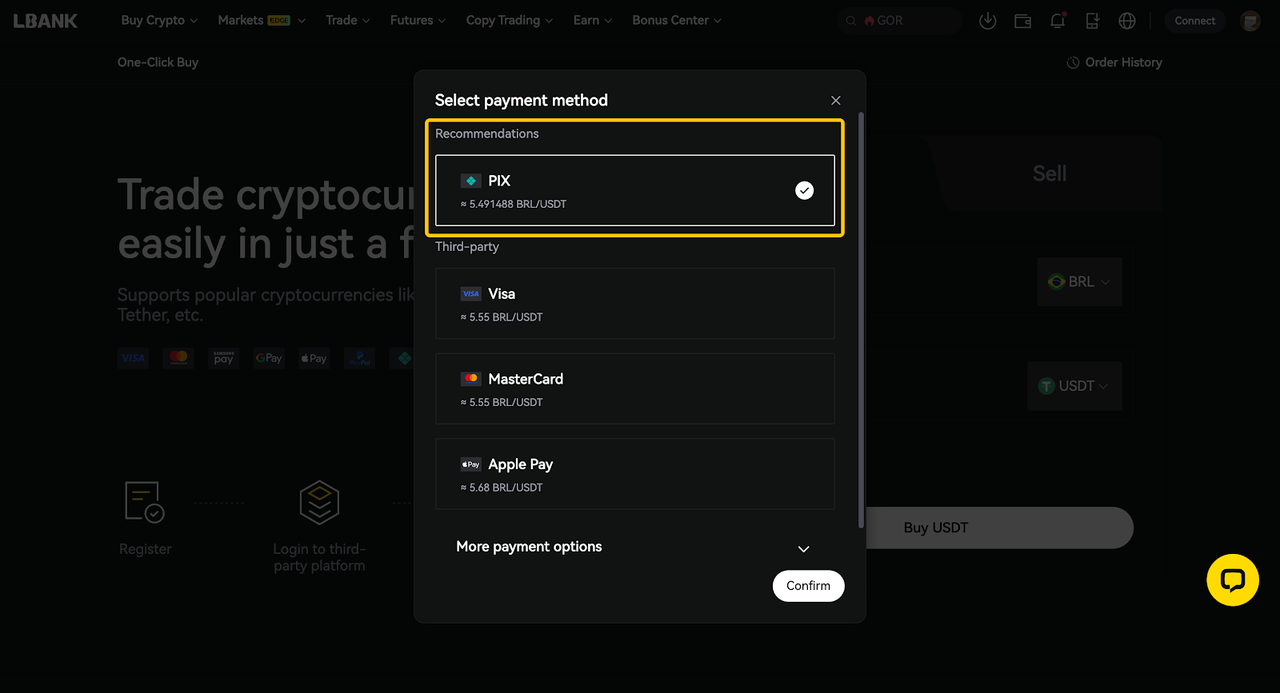1280x693 pixels.
Task: Expand More payment options
Action: click(635, 547)
